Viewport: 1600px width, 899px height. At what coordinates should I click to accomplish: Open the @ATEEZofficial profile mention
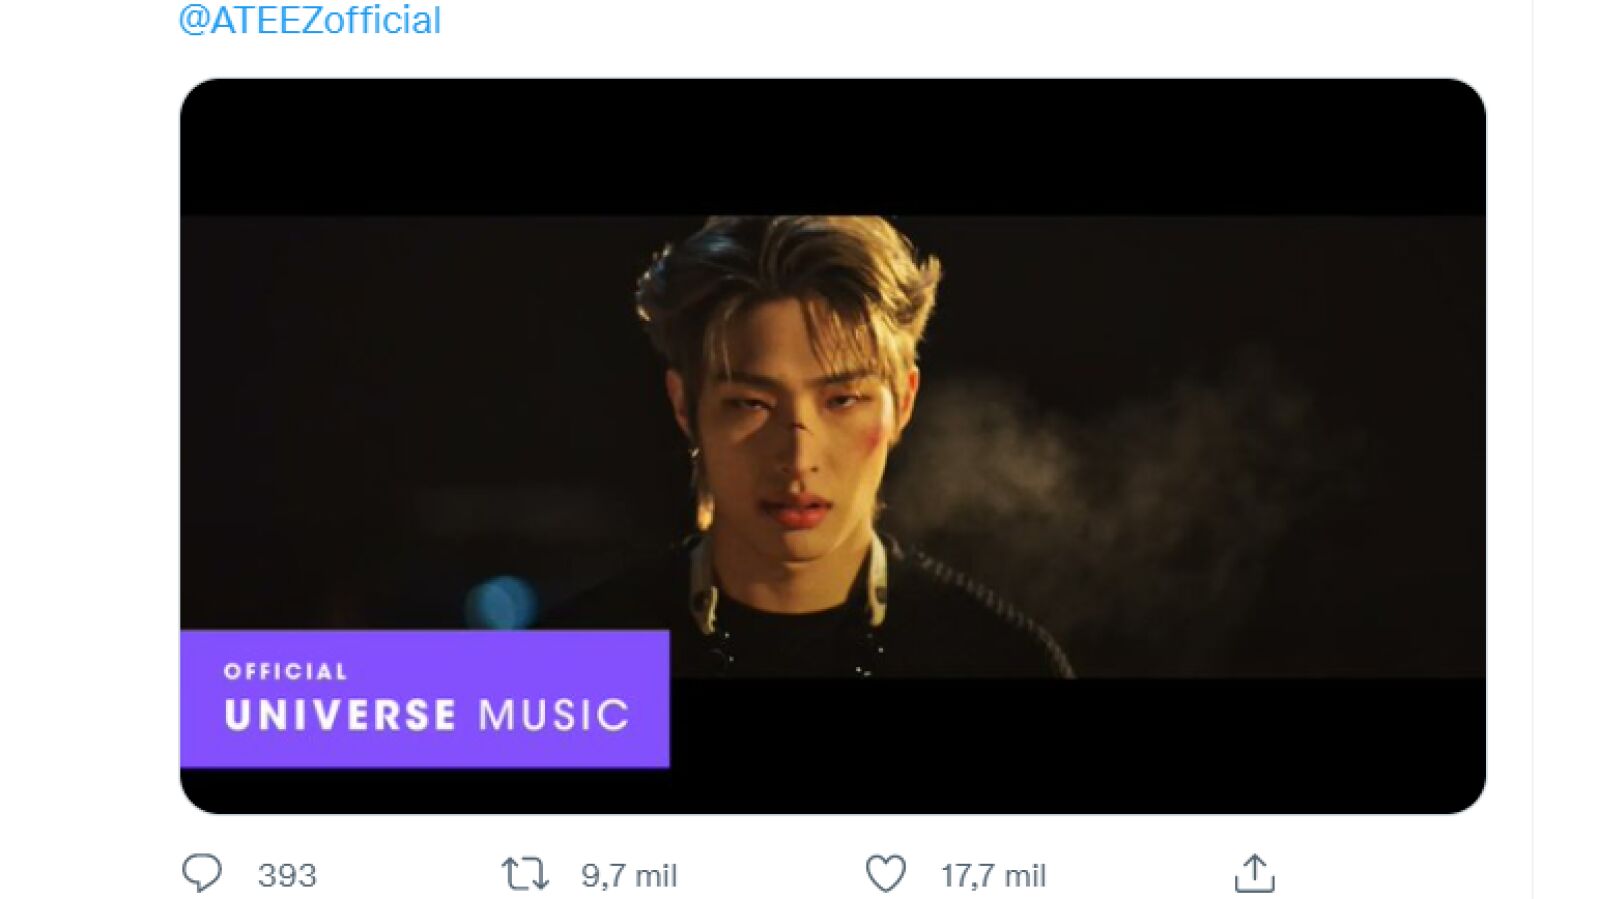point(309,20)
